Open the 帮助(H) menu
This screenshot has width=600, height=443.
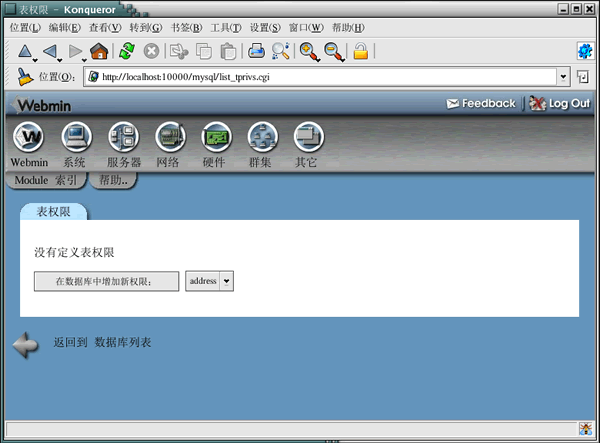[348, 28]
